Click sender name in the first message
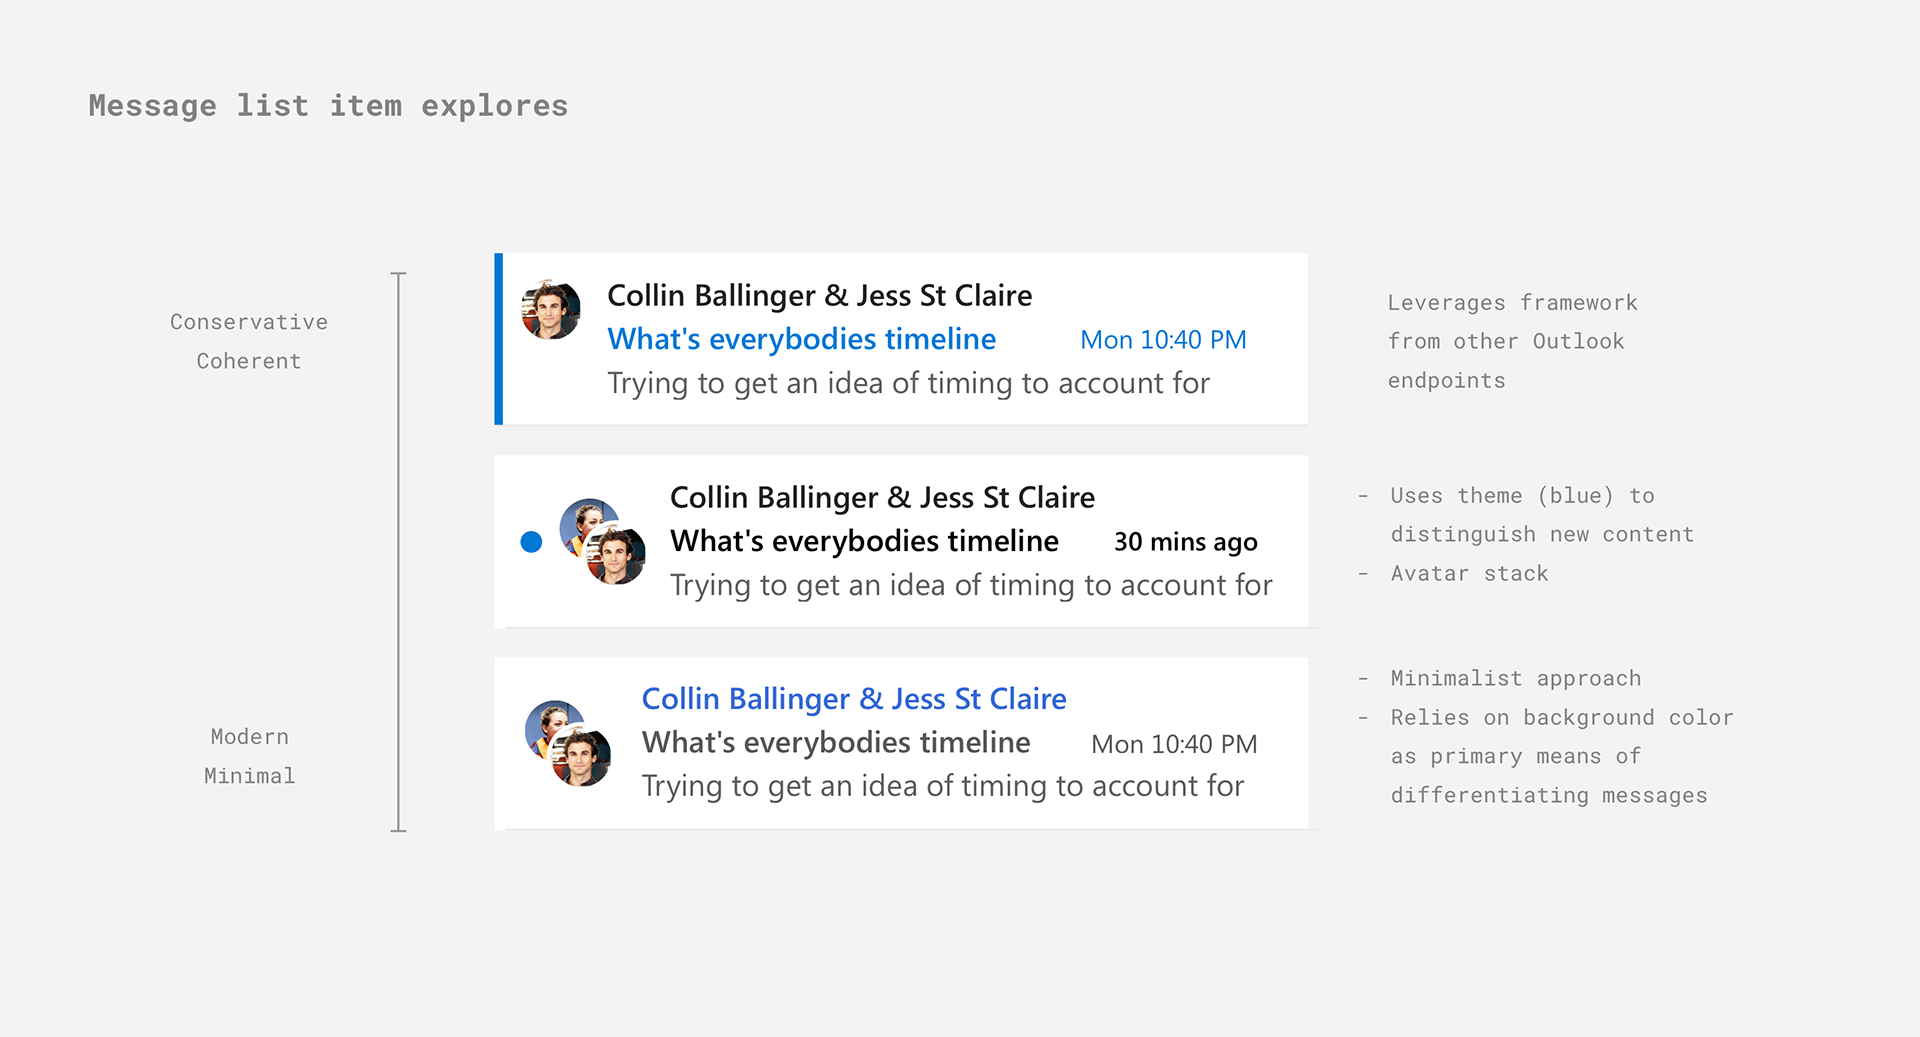1920x1037 pixels. [x=819, y=296]
